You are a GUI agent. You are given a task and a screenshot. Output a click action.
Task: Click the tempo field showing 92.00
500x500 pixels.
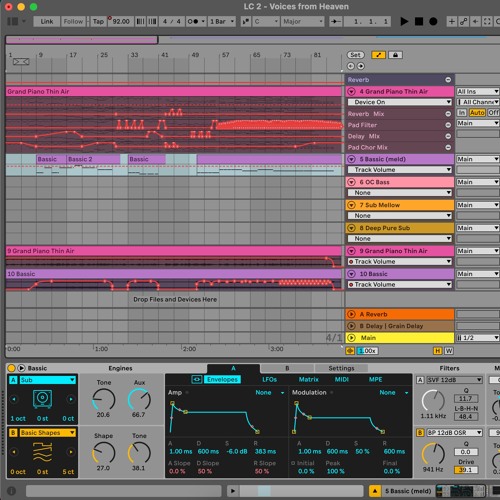point(120,22)
